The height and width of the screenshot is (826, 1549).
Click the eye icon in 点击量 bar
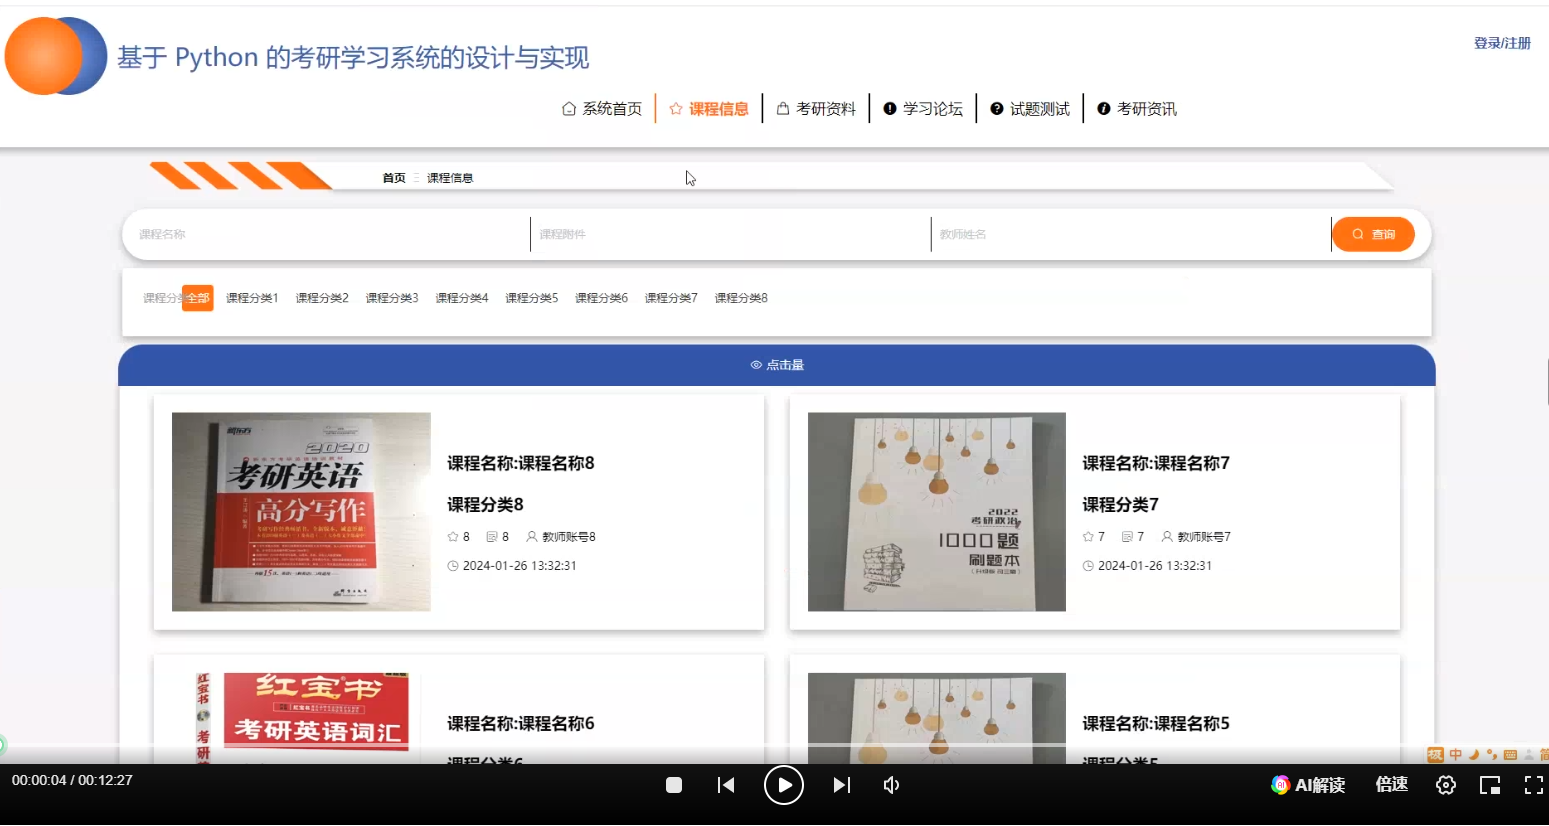pyautogui.click(x=756, y=365)
